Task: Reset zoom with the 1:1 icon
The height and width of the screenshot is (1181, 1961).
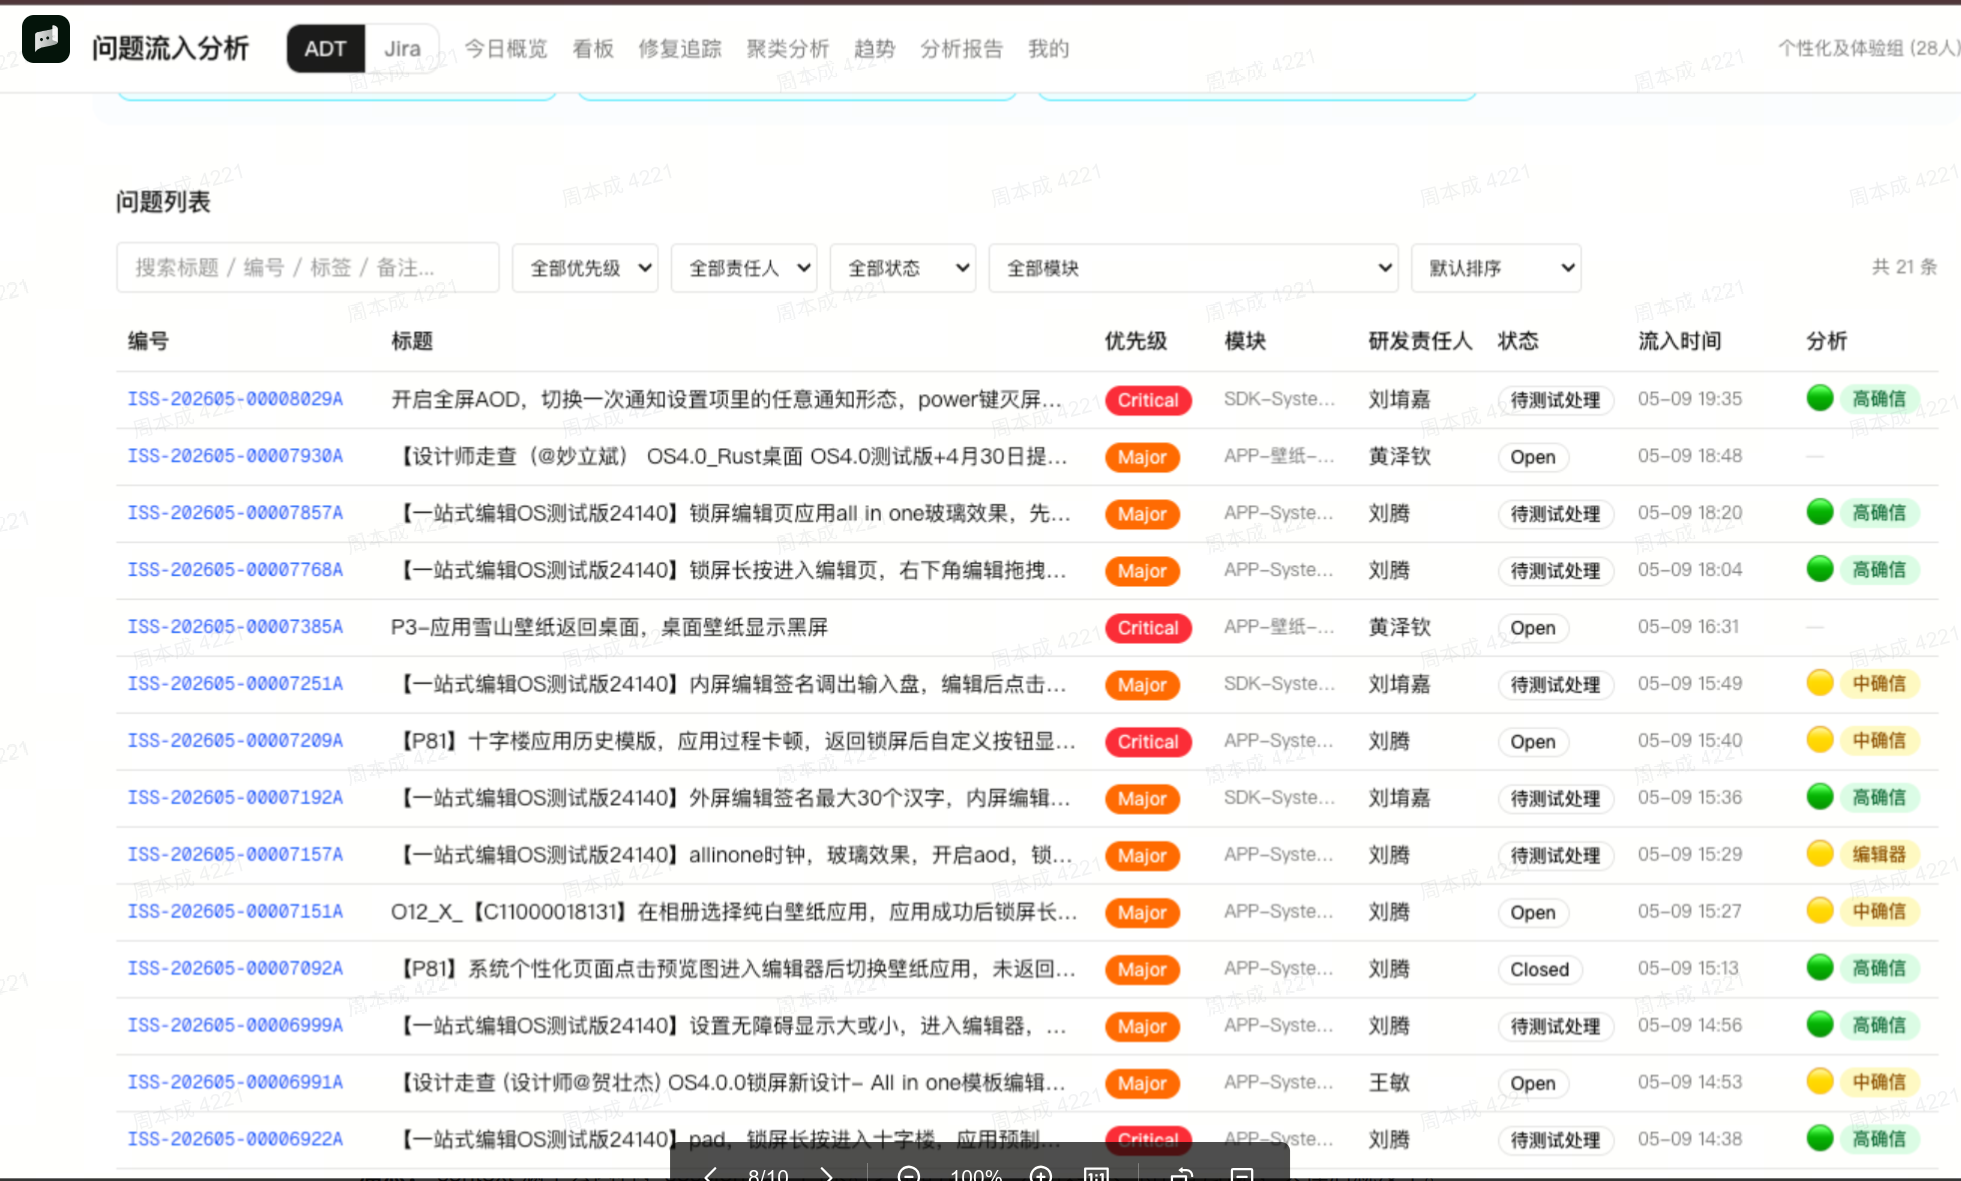Action: [x=1096, y=1174]
